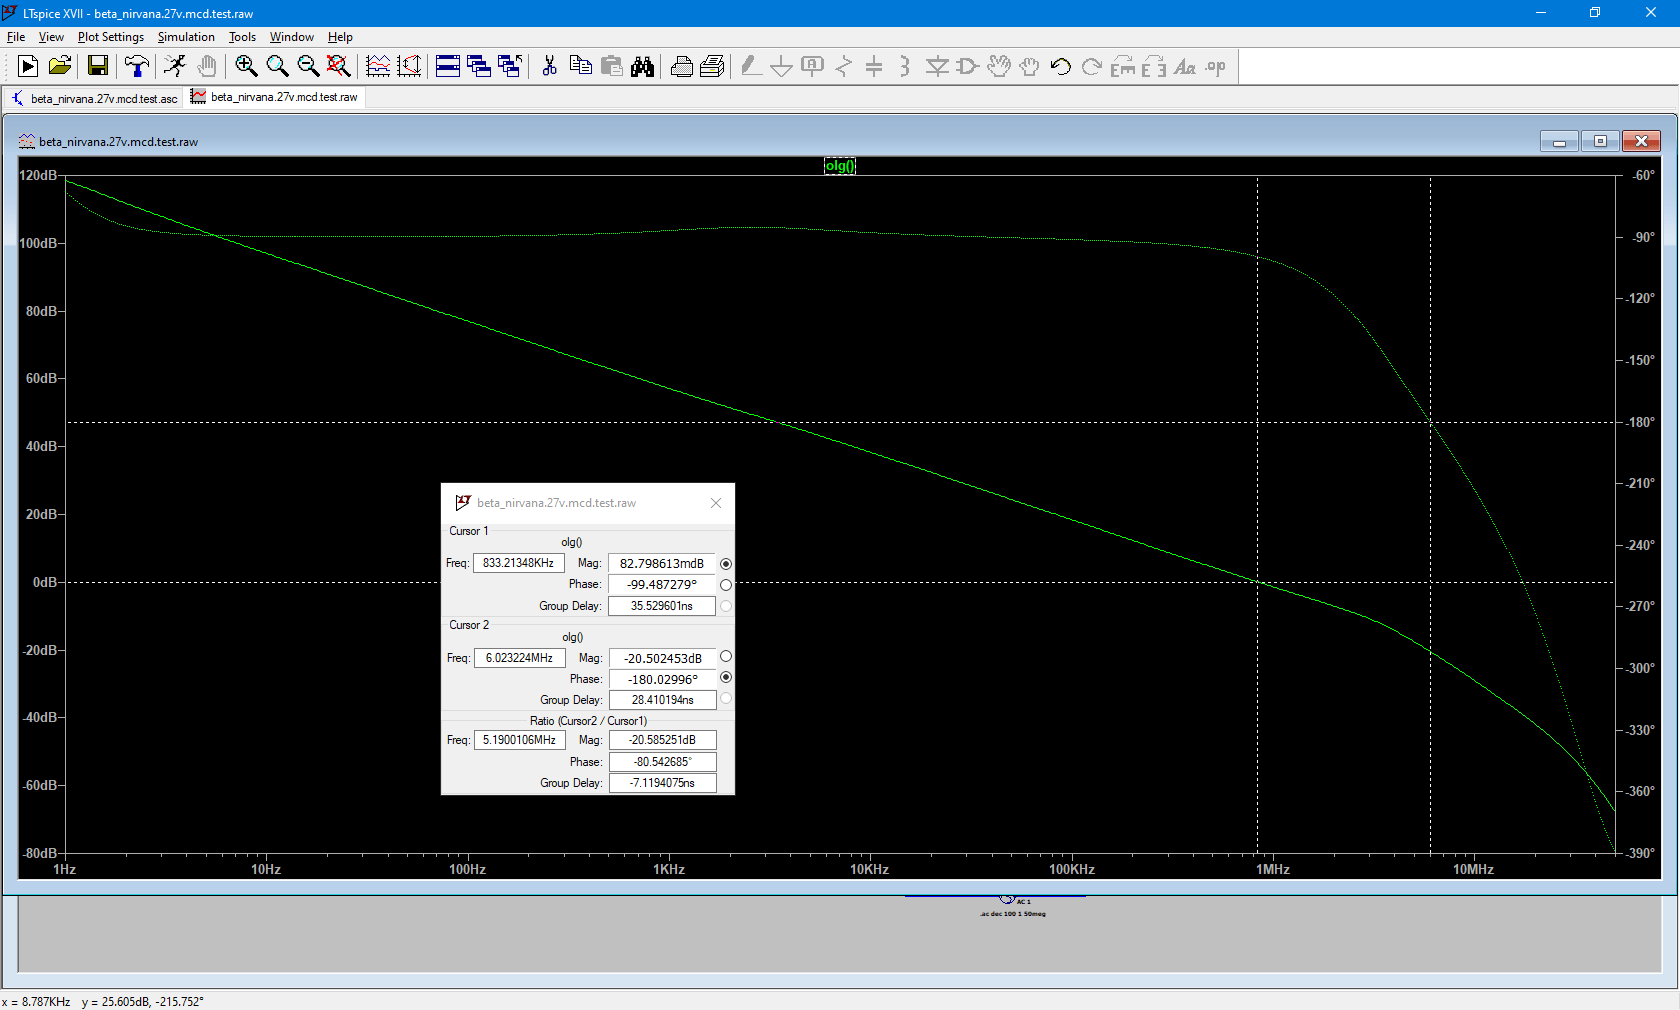Switch to beta_nirvana.27v.mcd.test.raw tab

click(274, 97)
